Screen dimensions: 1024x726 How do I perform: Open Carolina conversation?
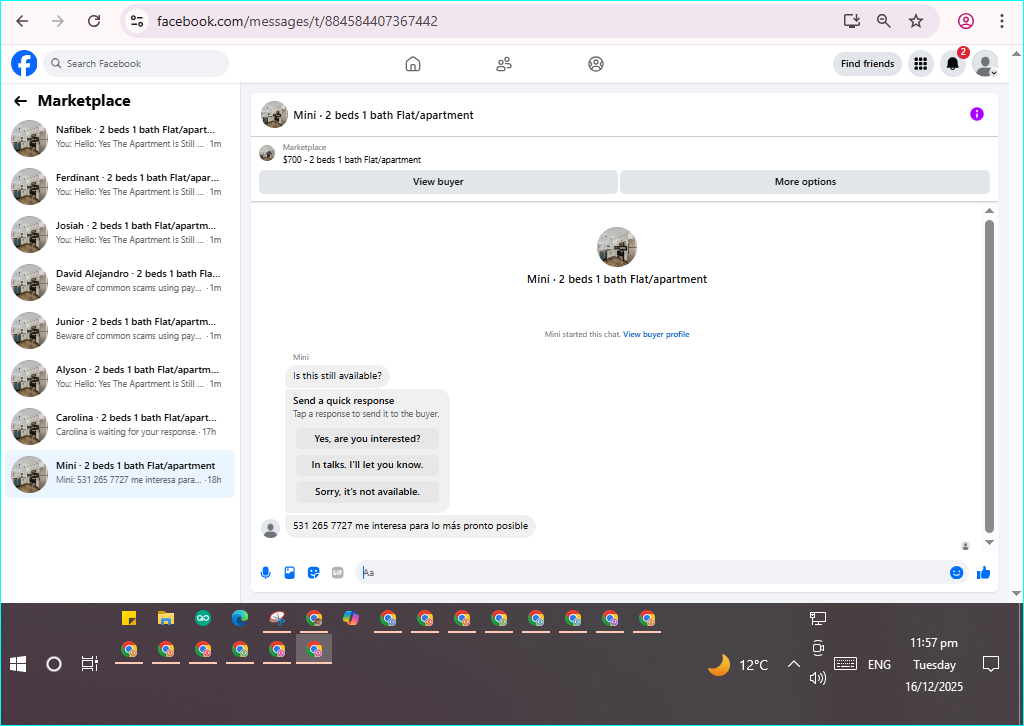coord(120,425)
